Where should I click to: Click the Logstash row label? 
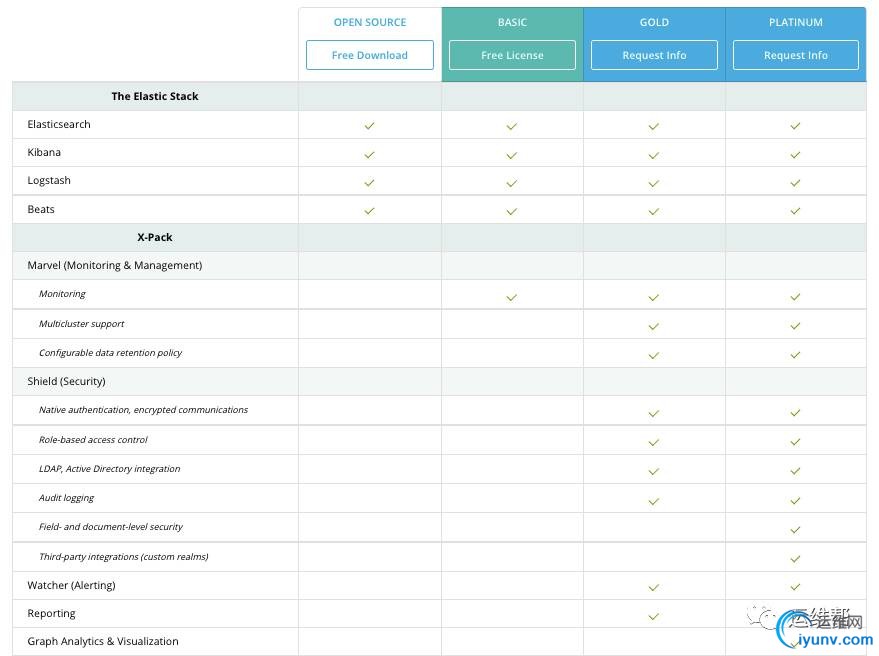pyautogui.click(x=49, y=181)
